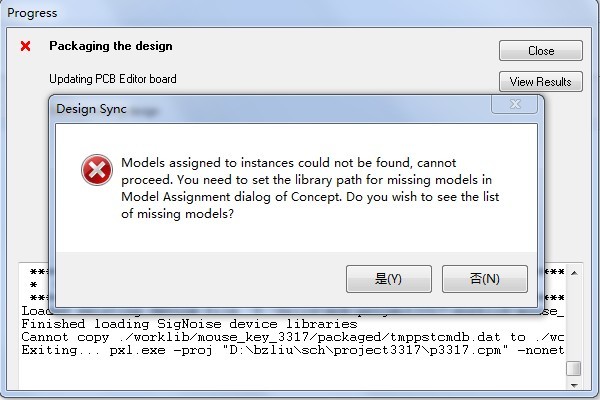600x400 pixels.
Task: Click the red X status icon beside Packaging the design
Action: pyautogui.click(x=26, y=46)
